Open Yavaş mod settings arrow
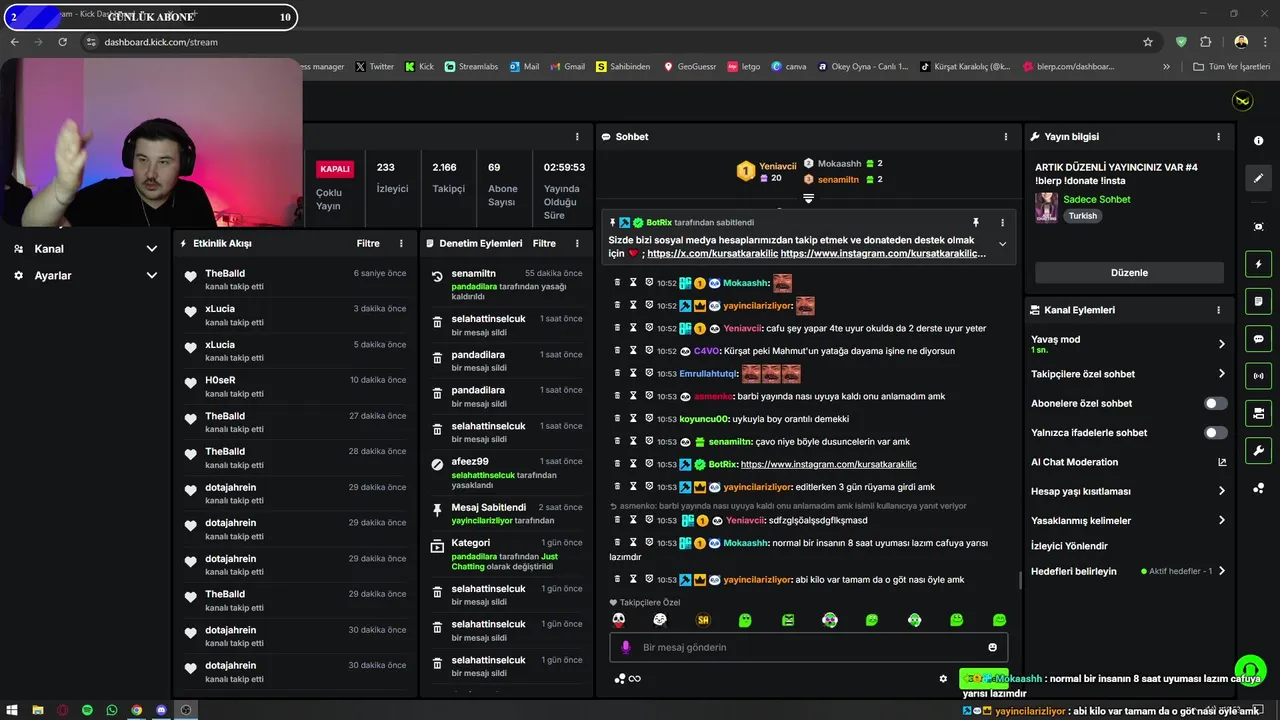Screen dimensions: 1280x720 [1221, 344]
